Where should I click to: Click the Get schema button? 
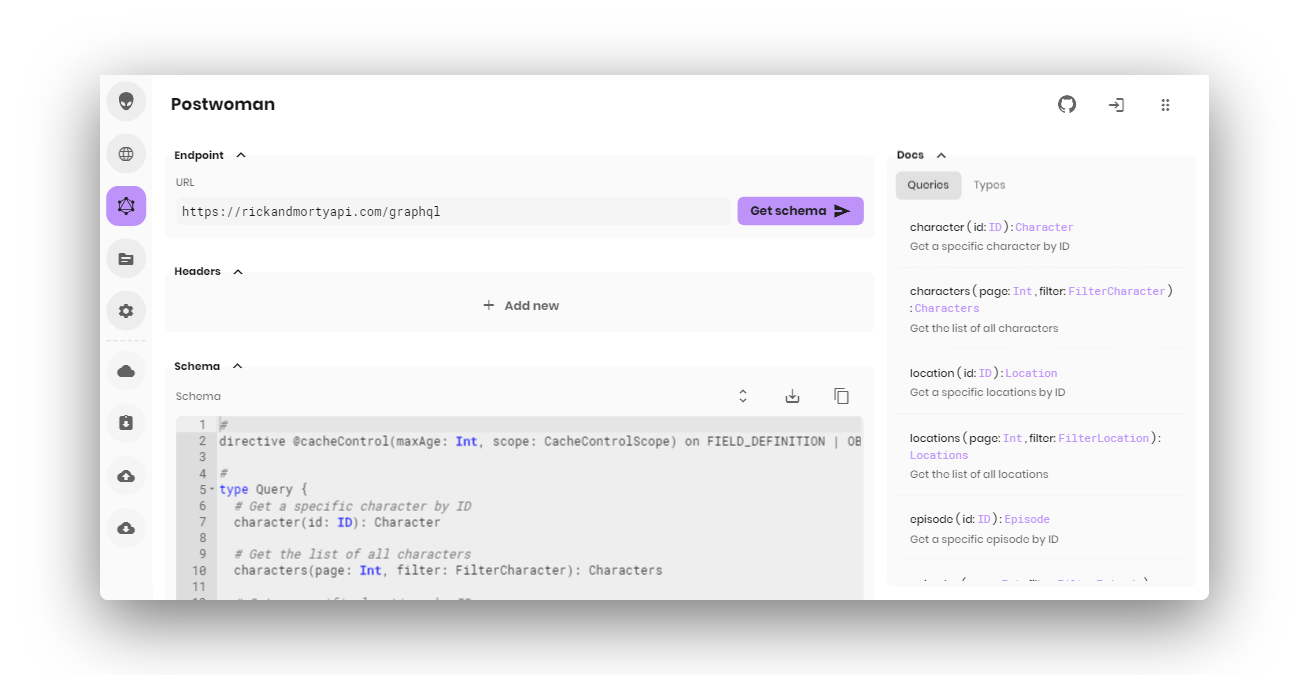point(800,211)
